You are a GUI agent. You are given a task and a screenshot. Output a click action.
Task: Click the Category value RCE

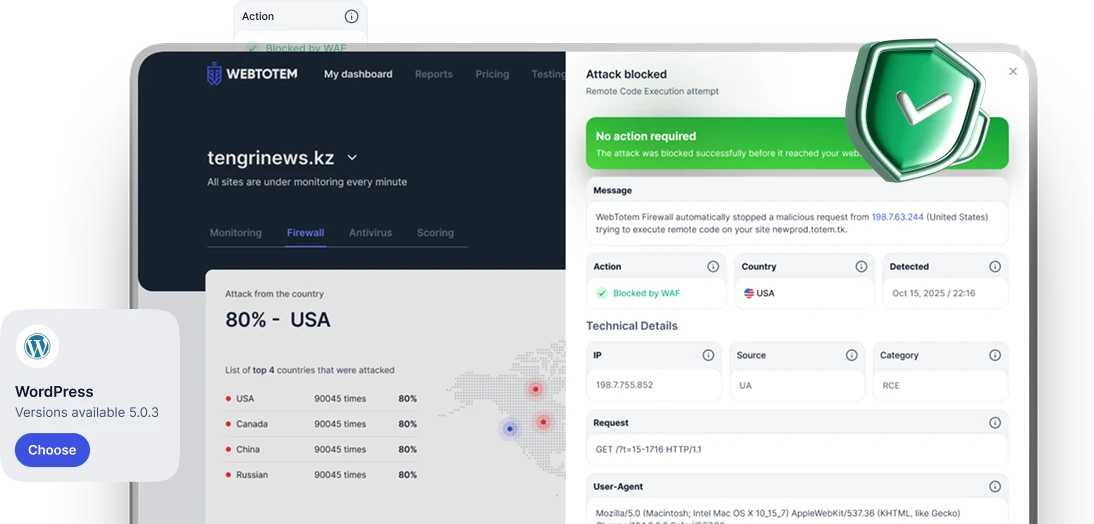pyautogui.click(x=891, y=385)
